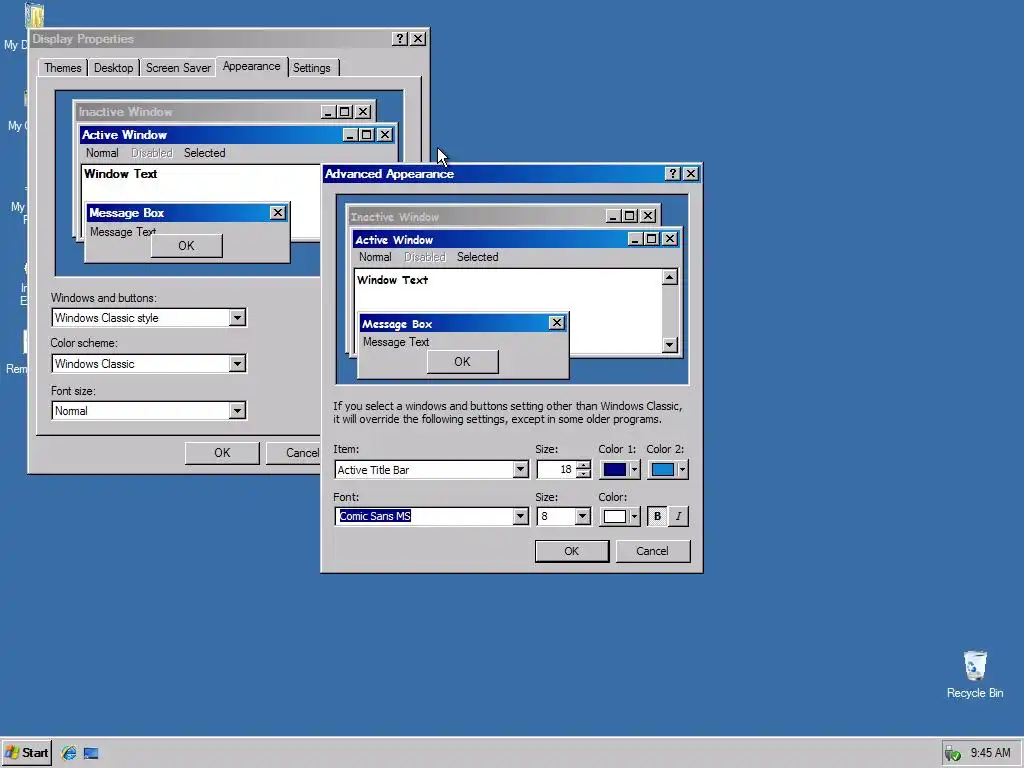Click the help question mark in Advanced Appearance
This screenshot has width=1024, height=768.
click(x=673, y=174)
